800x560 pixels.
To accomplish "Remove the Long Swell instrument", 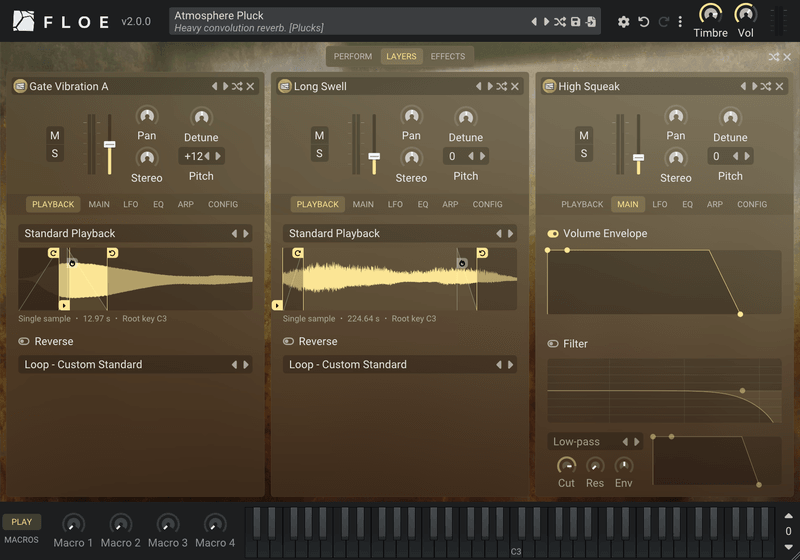I will pos(515,86).
